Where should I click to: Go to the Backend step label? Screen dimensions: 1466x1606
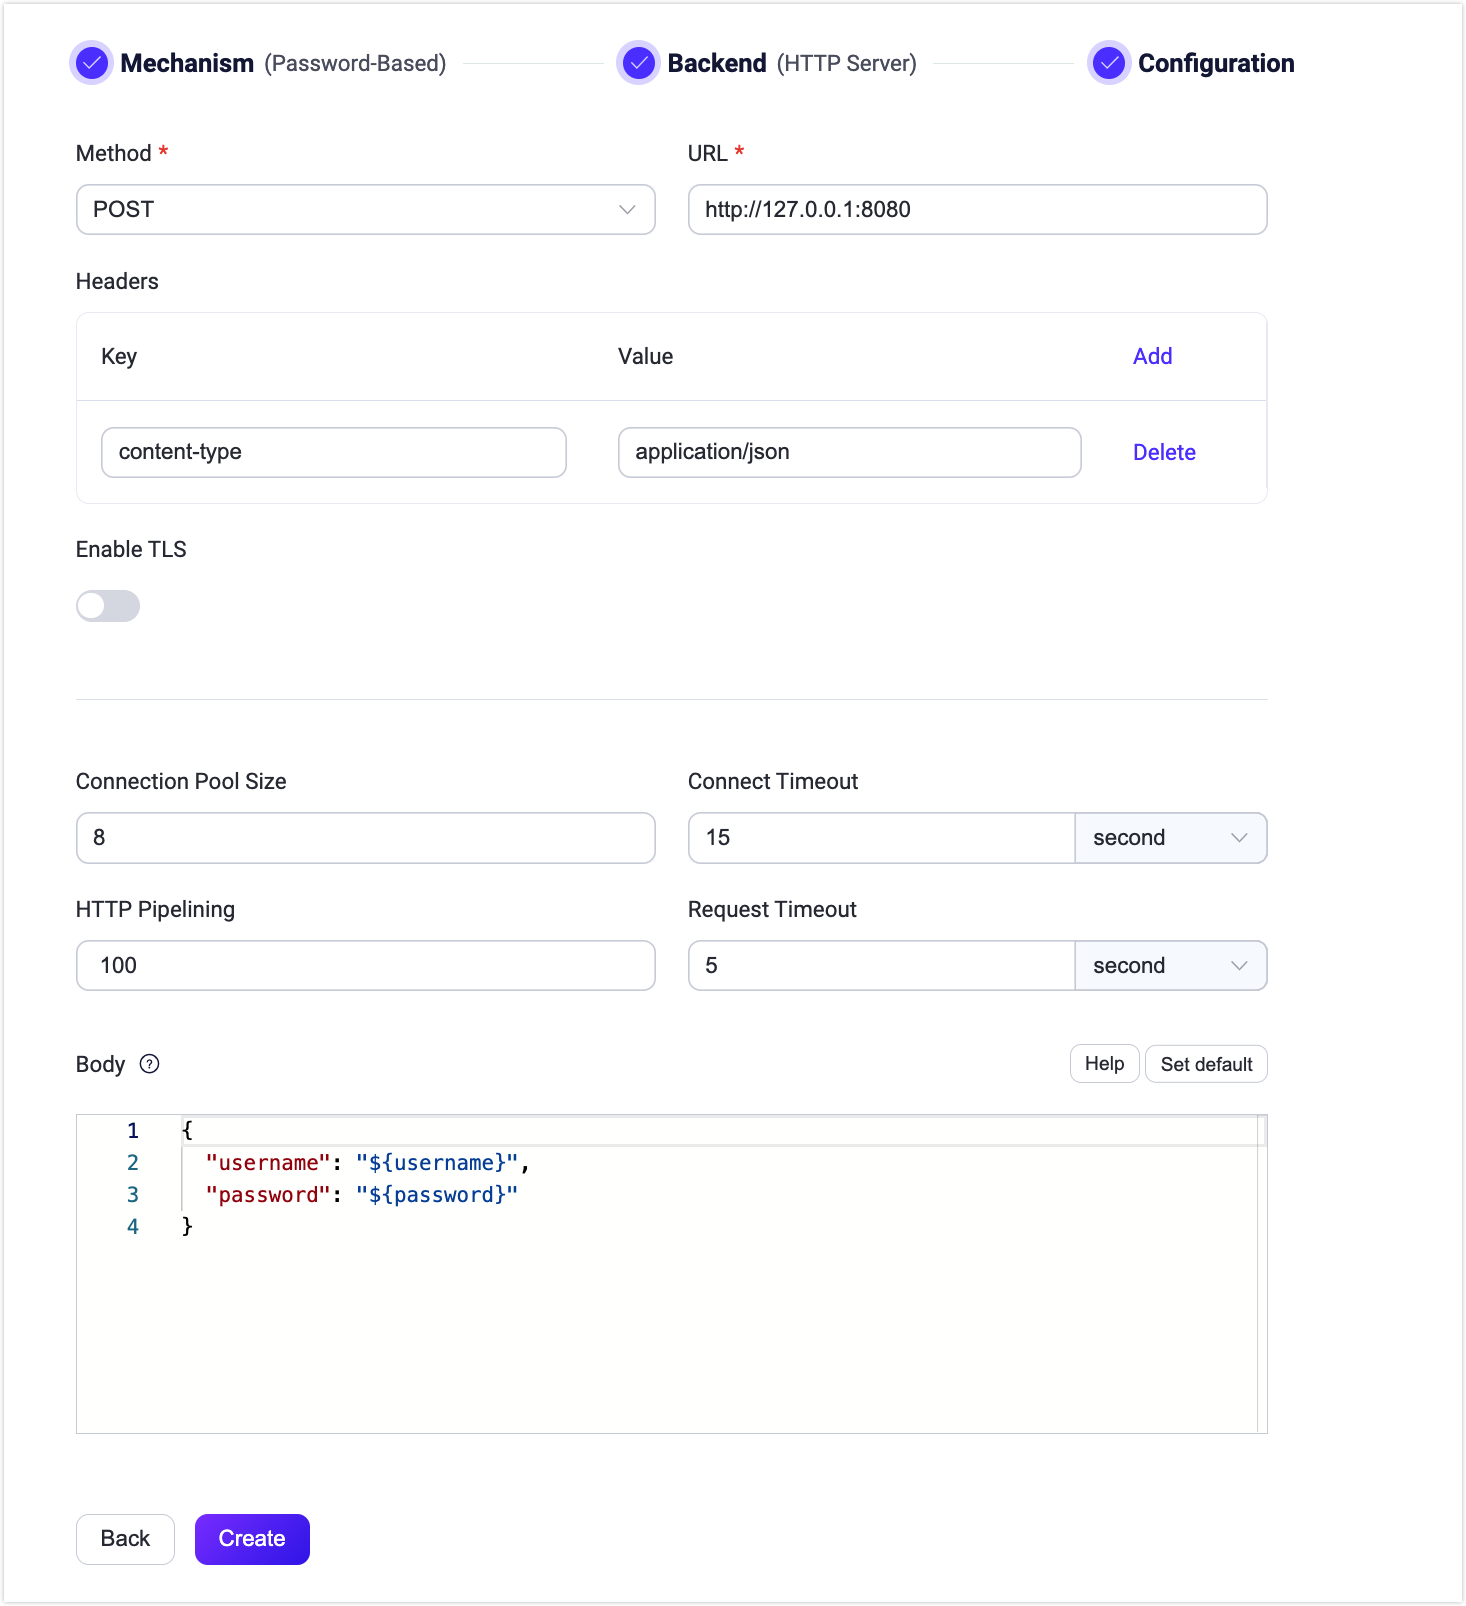[716, 63]
